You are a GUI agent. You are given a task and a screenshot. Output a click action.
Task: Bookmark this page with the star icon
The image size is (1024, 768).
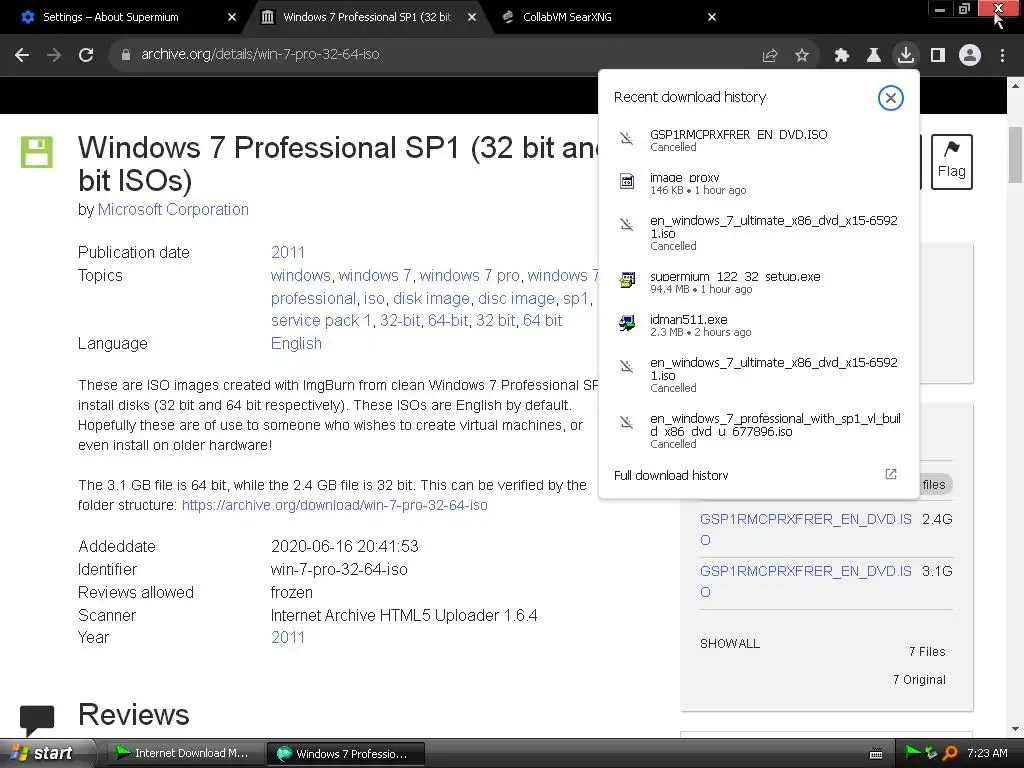click(x=802, y=56)
